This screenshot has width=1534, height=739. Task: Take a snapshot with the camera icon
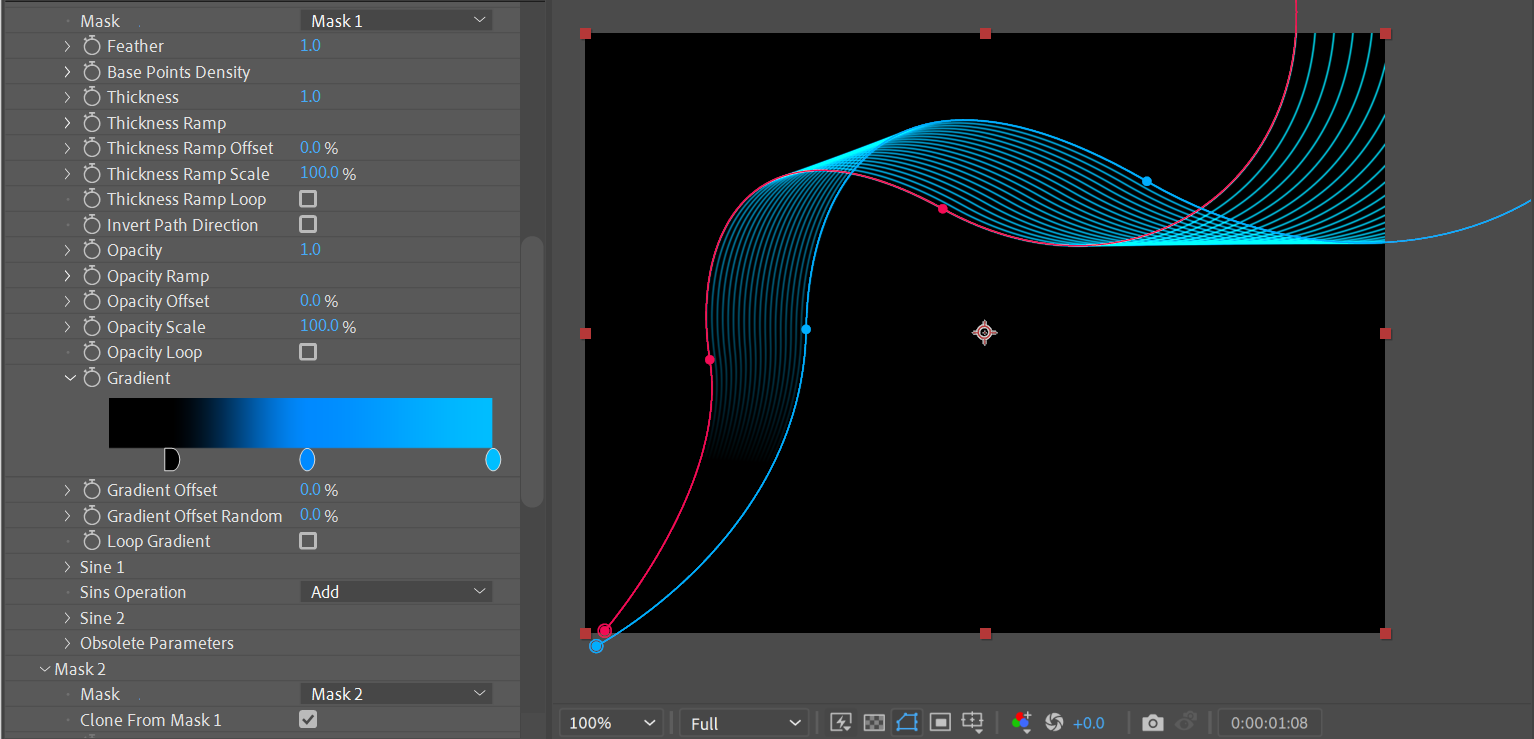[1153, 722]
